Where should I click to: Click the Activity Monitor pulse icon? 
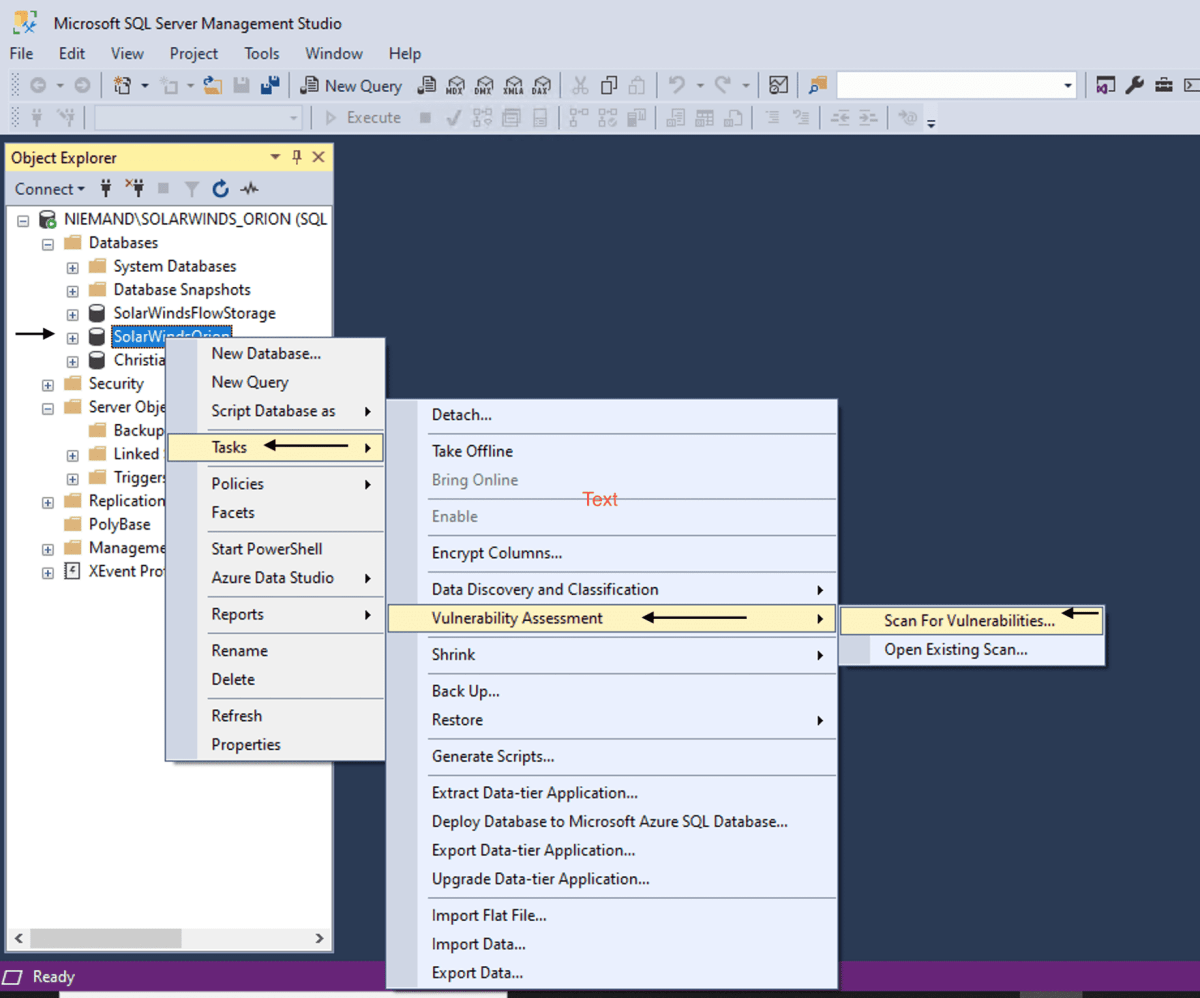coord(249,189)
